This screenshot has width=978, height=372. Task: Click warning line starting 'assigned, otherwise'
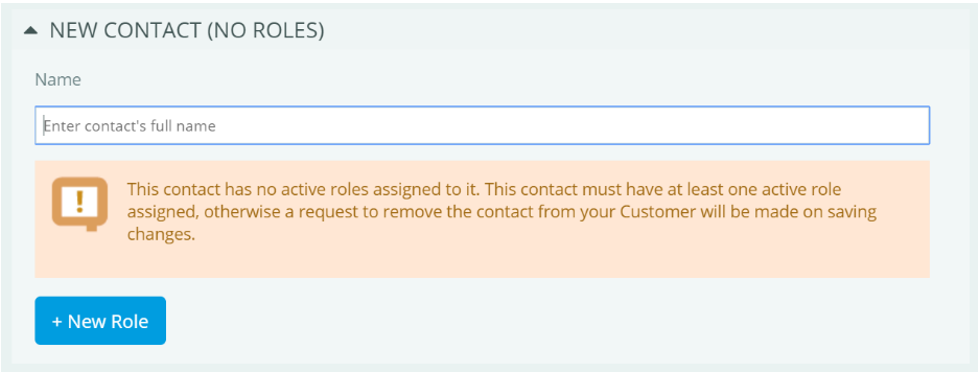pyautogui.click(x=501, y=213)
